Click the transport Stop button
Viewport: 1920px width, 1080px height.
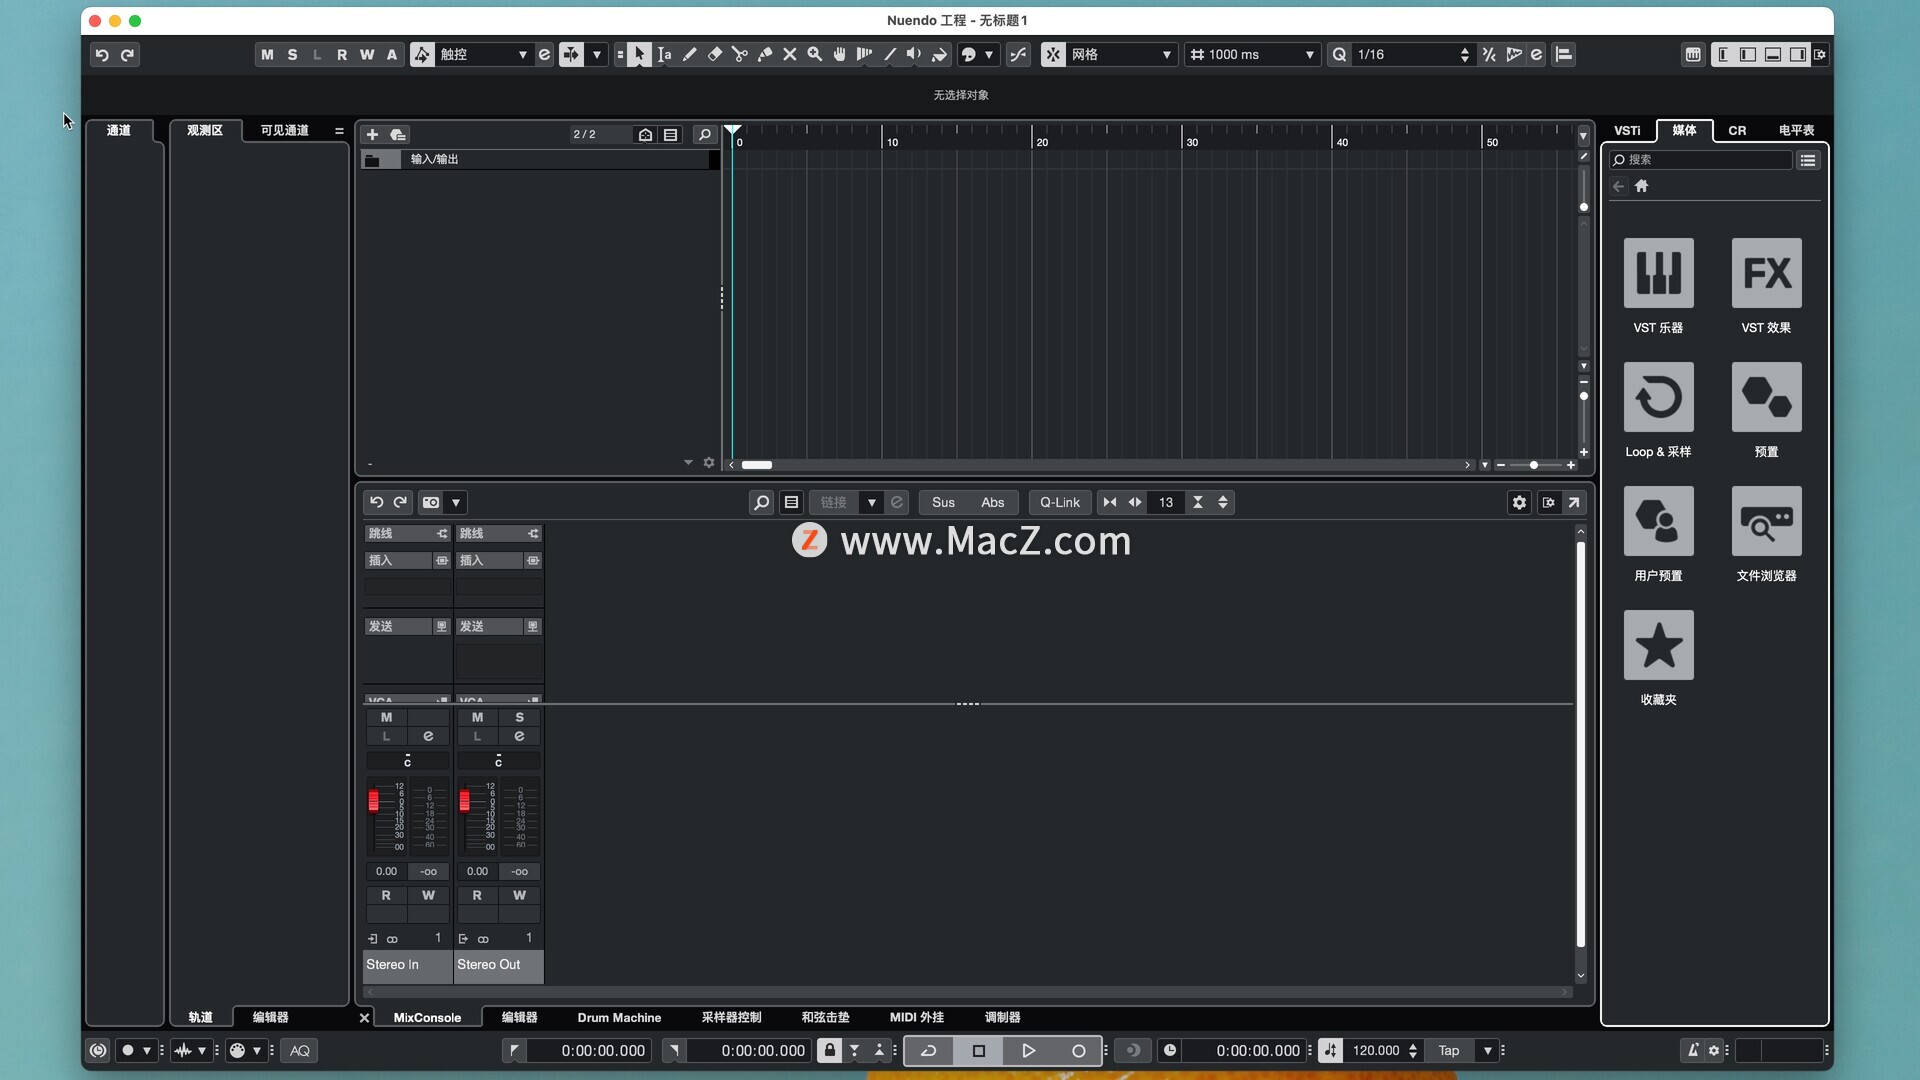coord(979,1051)
